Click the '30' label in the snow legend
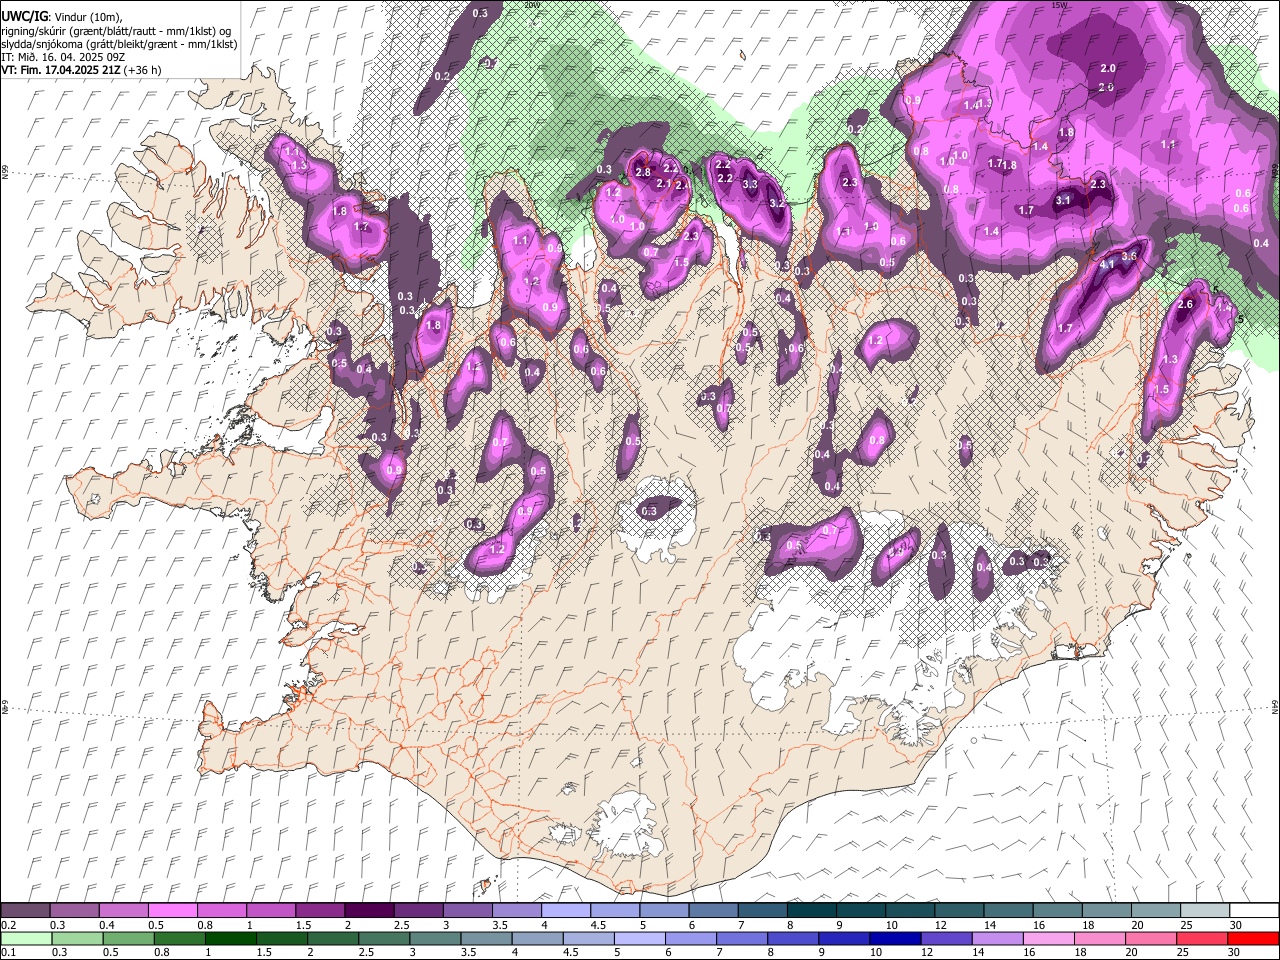The width and height of the screenshot is (1280, 960). [x=1236, y=924]
